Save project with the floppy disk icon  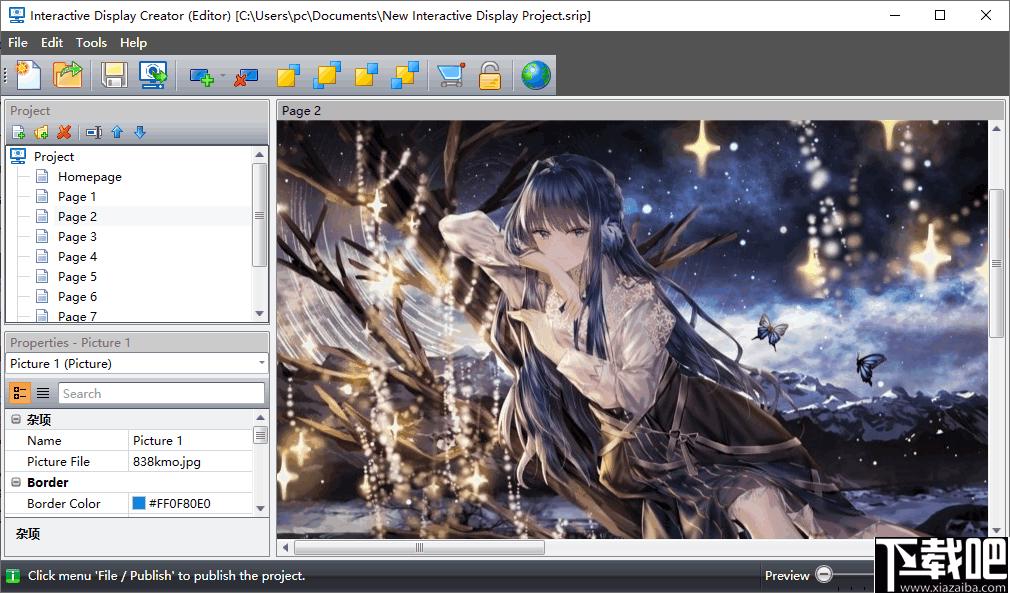pyautogui.click(x=114, y=75)
